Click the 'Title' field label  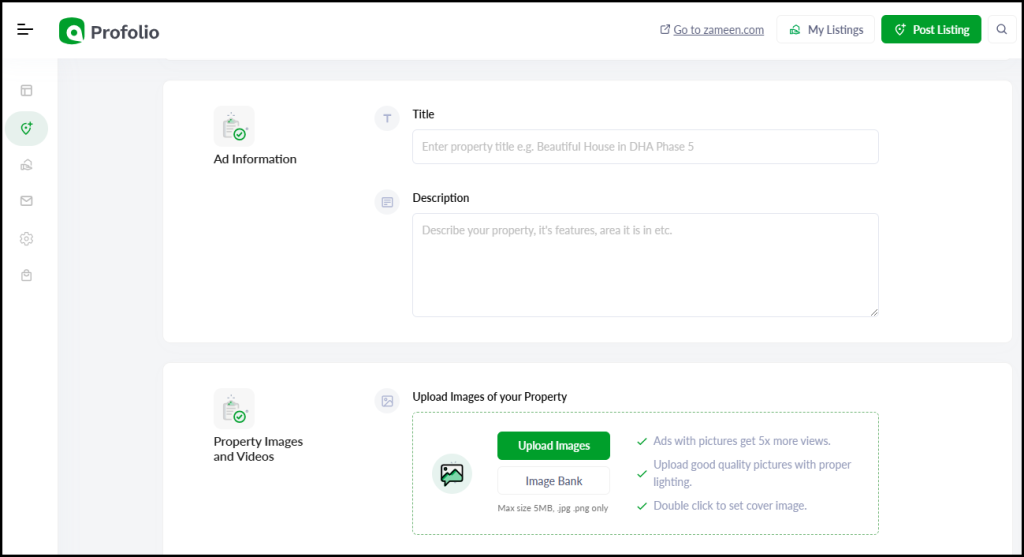click(x=423, y=114)
